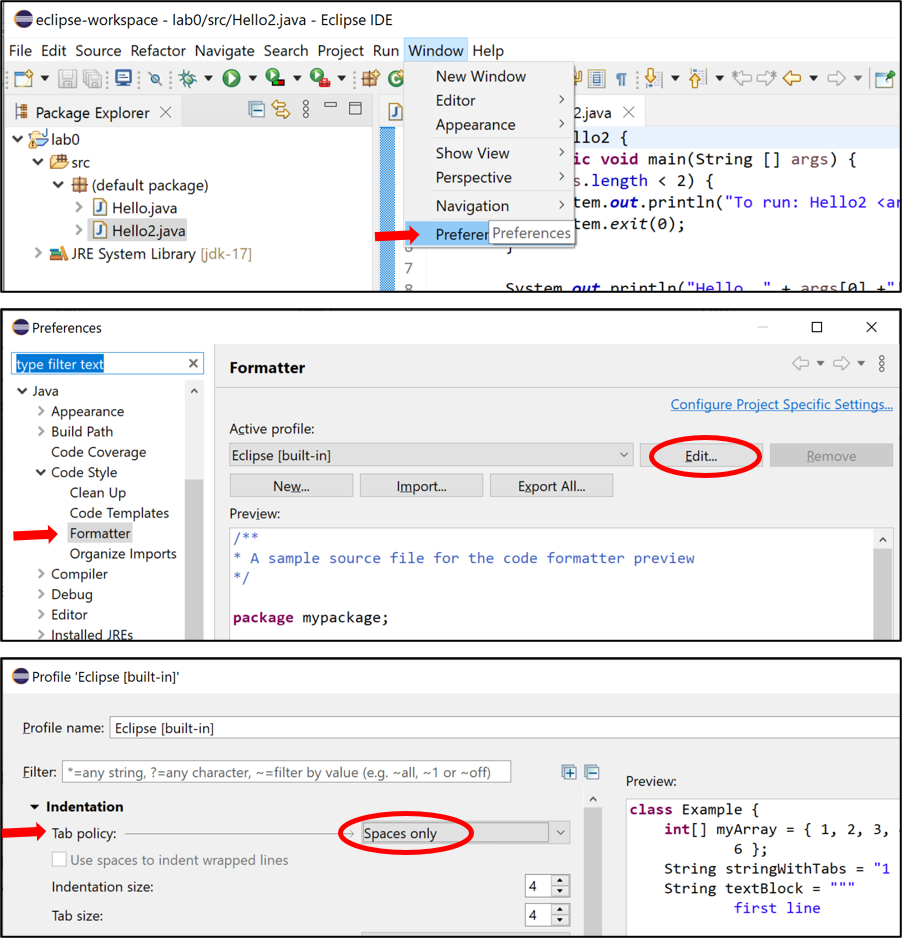
Task: Click Preferences dialog back arrow
Action: [800, 363]
